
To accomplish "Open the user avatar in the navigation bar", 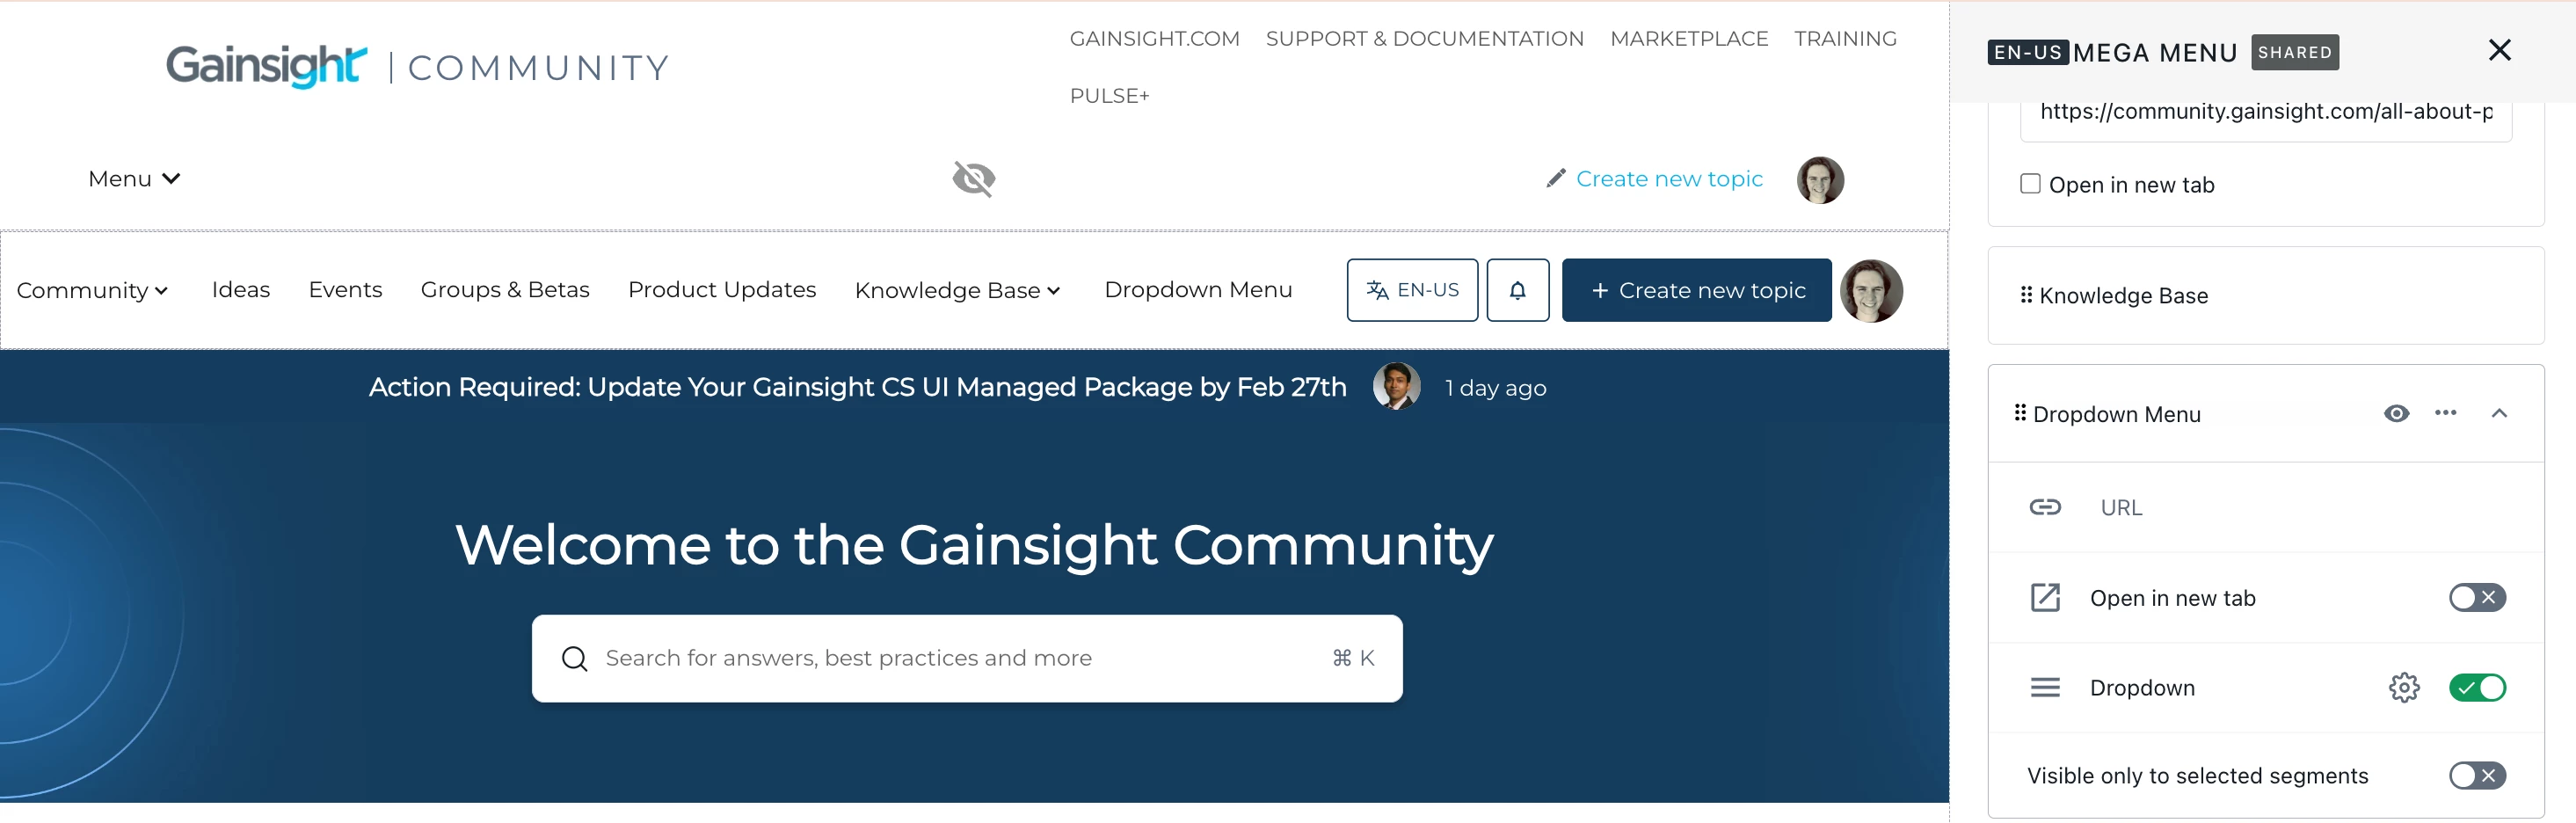I will coord(1870,291).
